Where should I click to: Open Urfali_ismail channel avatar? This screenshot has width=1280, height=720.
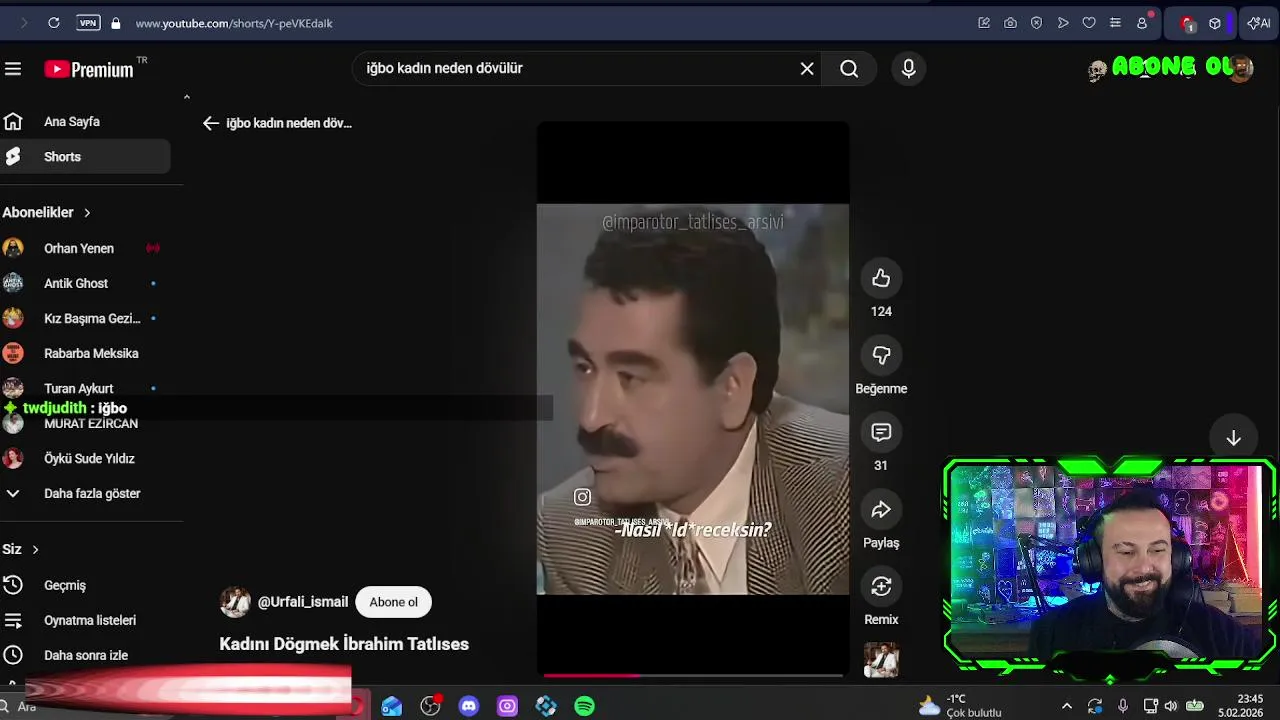(x=235, y=602)
